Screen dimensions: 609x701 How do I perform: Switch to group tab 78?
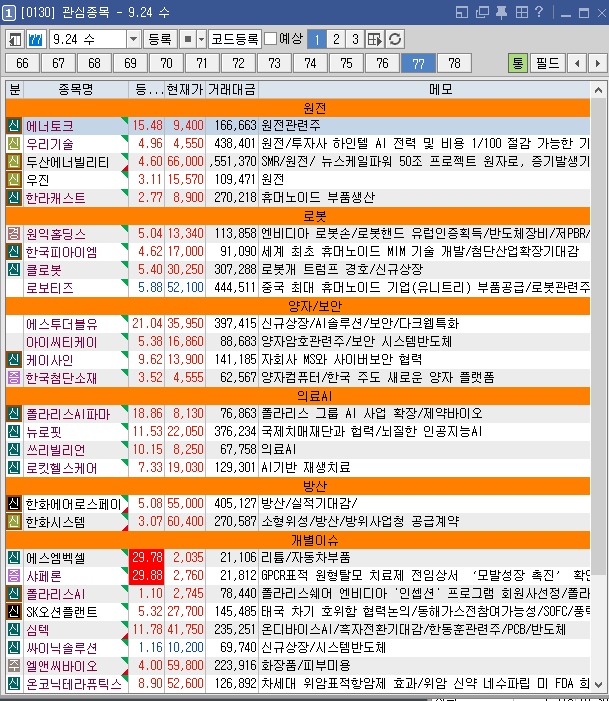(x=455, y=63)
